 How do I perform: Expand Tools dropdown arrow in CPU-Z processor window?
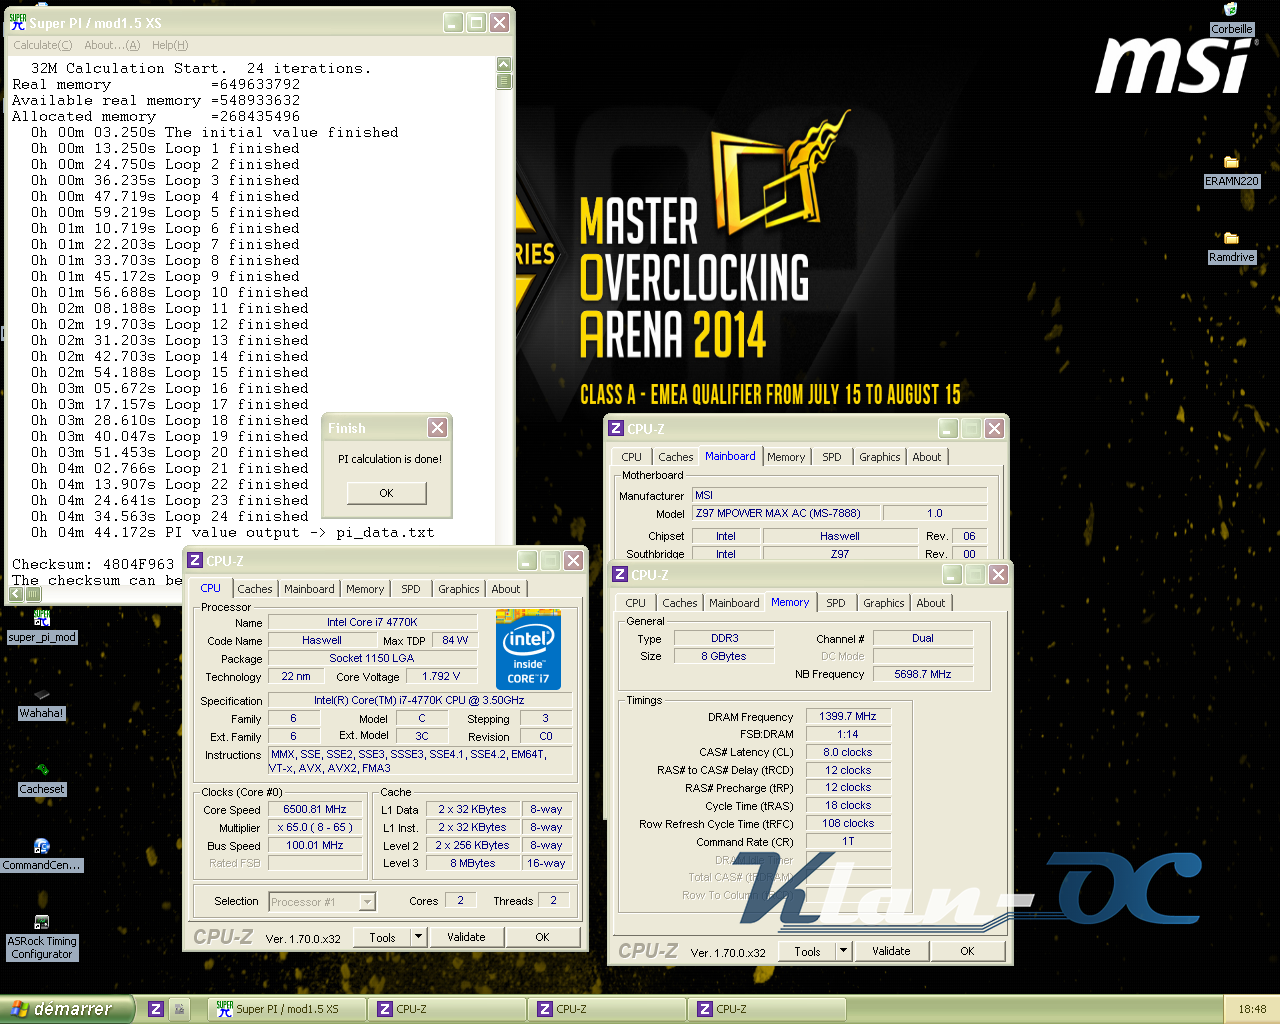(x=419, y=937)
